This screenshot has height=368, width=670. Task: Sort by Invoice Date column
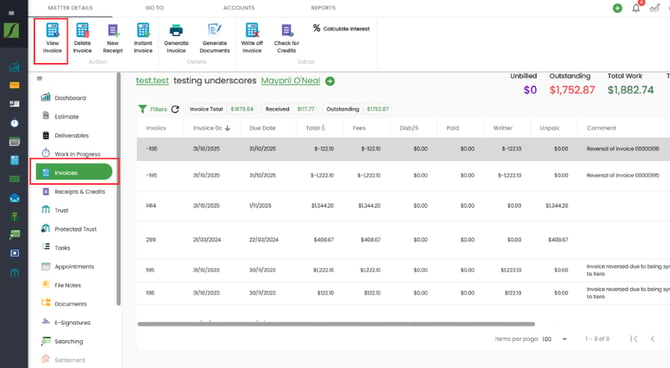(211, 128)
